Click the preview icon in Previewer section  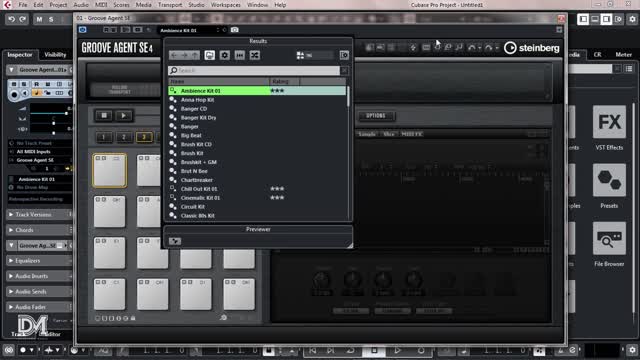click(x=175, y=241)
